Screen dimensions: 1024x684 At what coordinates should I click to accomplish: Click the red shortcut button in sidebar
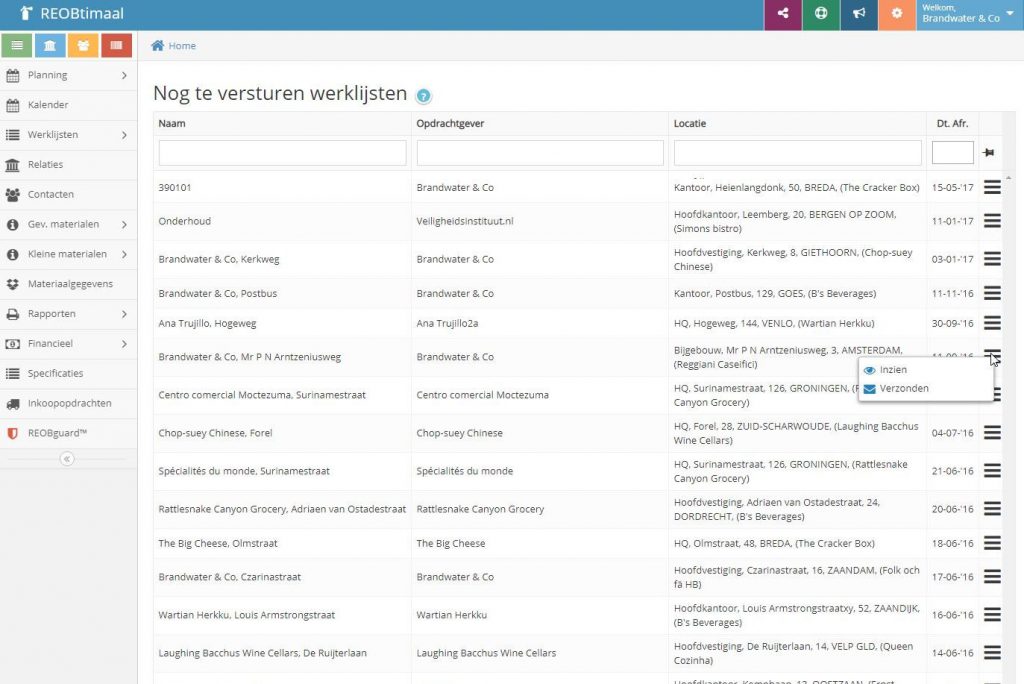[x=117, y=46]
